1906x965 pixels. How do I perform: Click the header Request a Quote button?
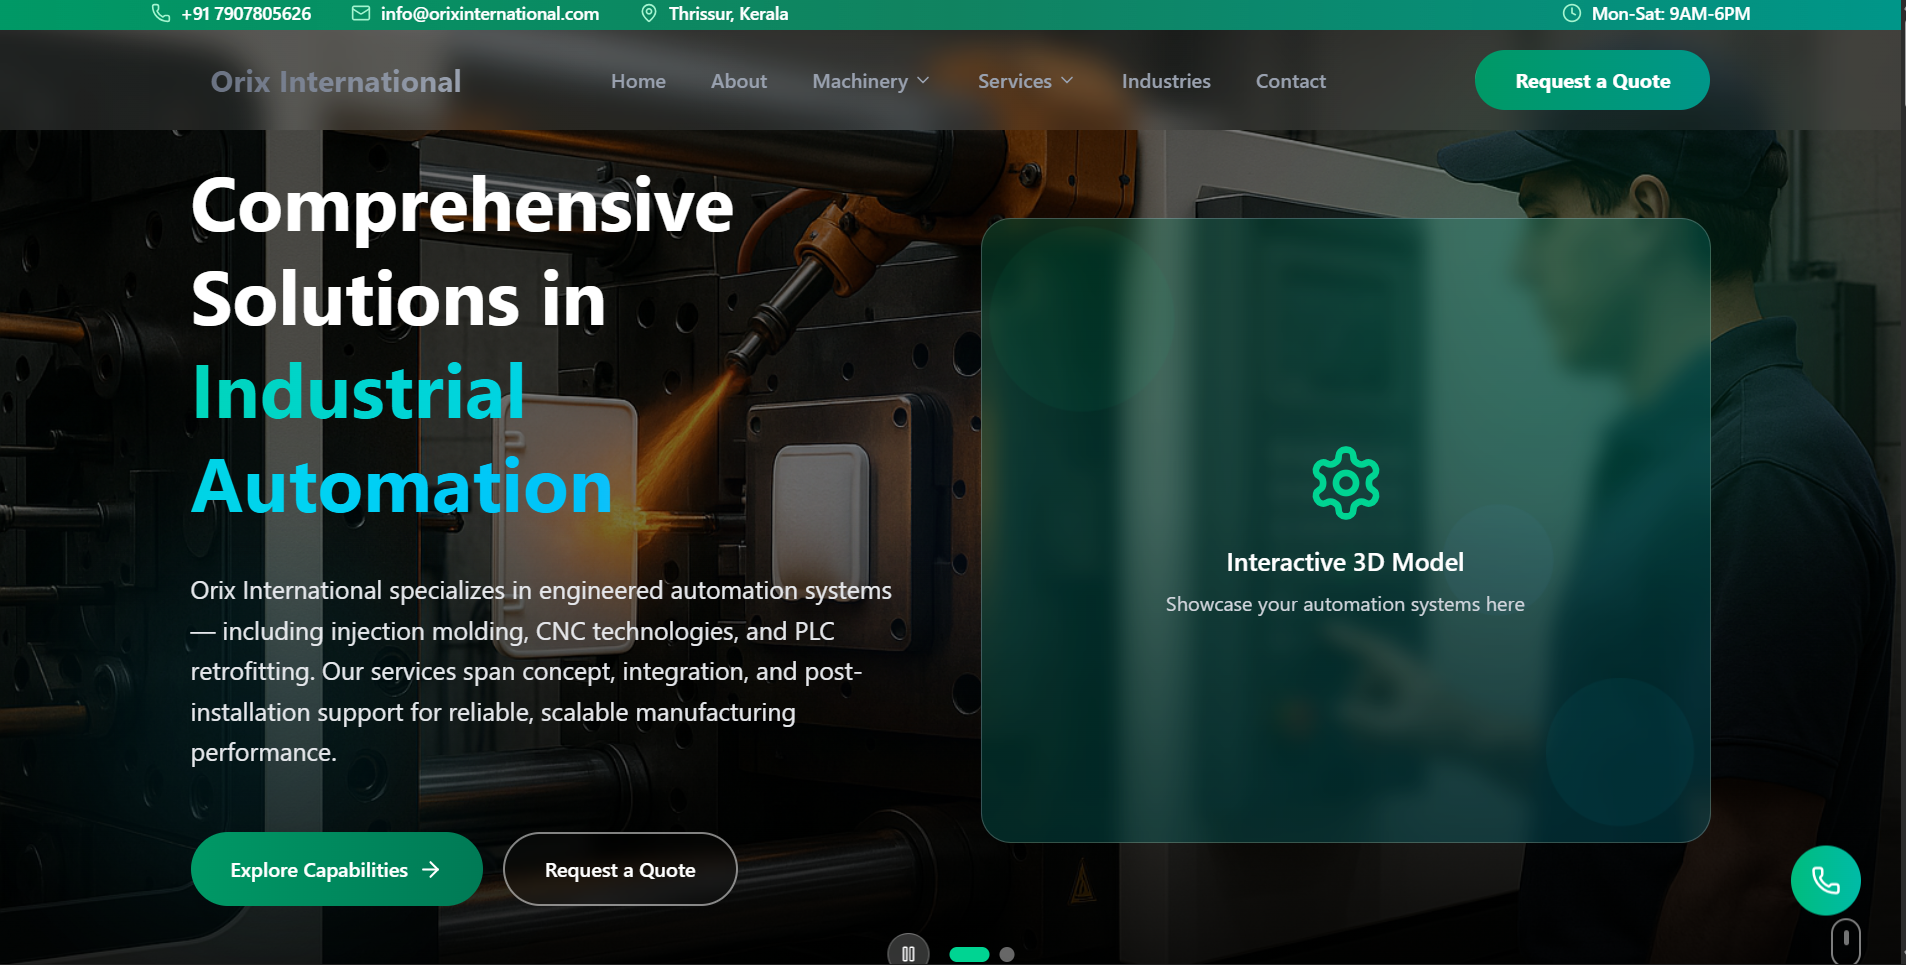(1592, 81)
